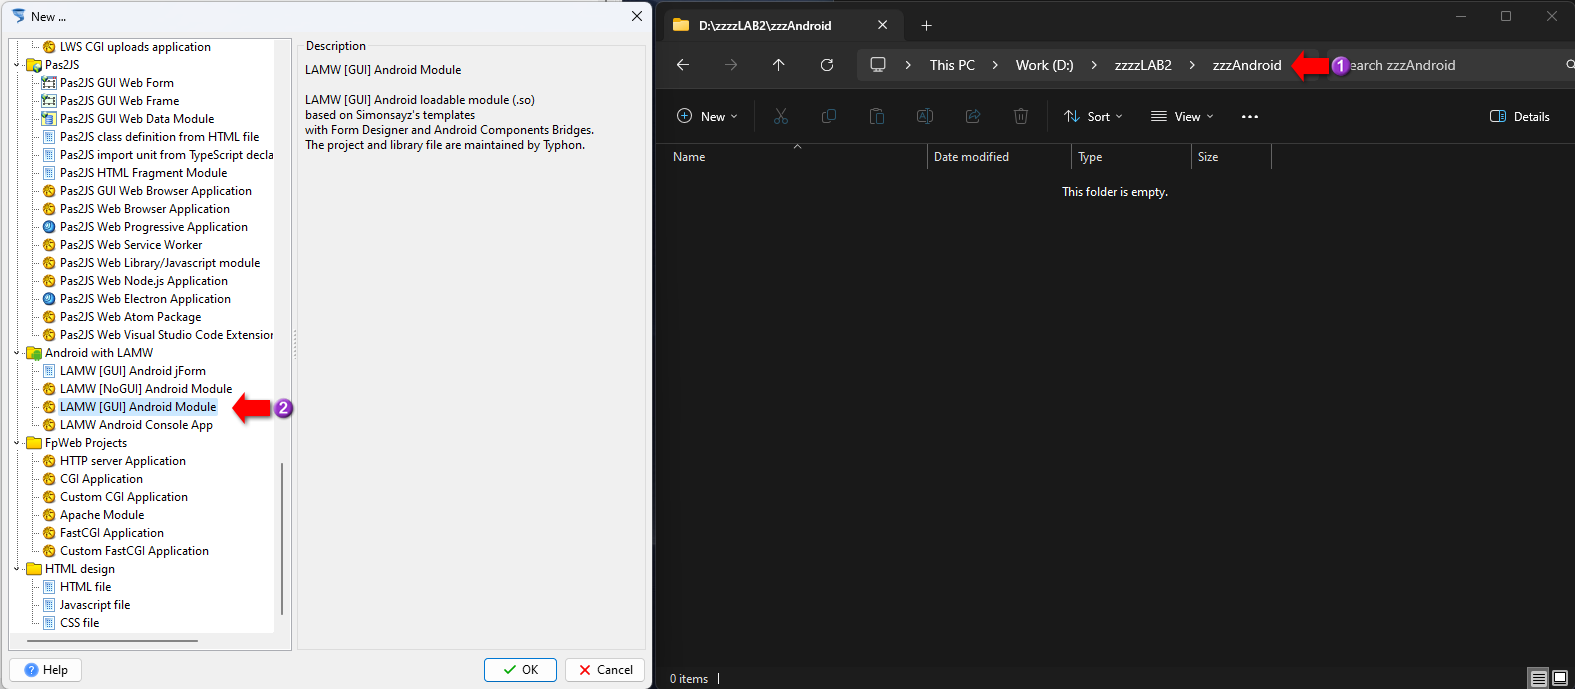Open the View dropdown menu
The image size is (1575, 689).
[1182, 117]
